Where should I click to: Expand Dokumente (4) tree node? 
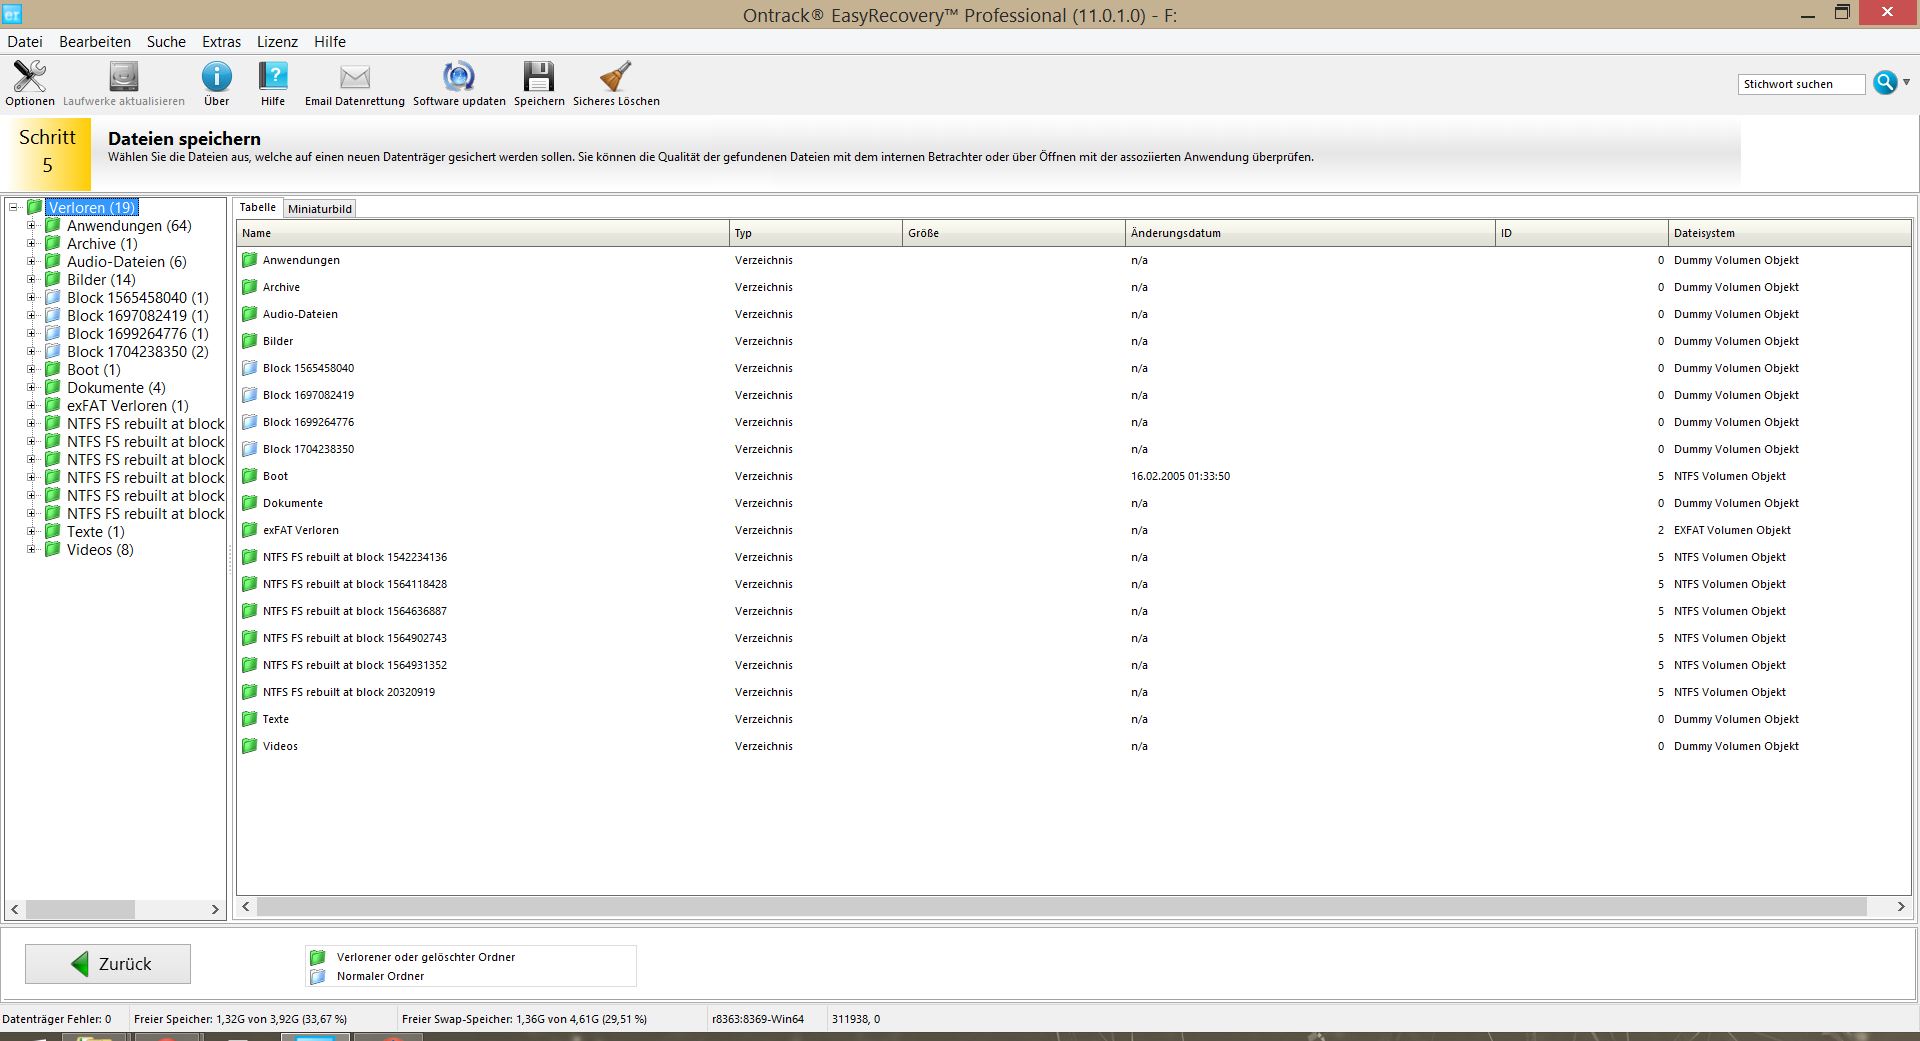click(31, 388)
